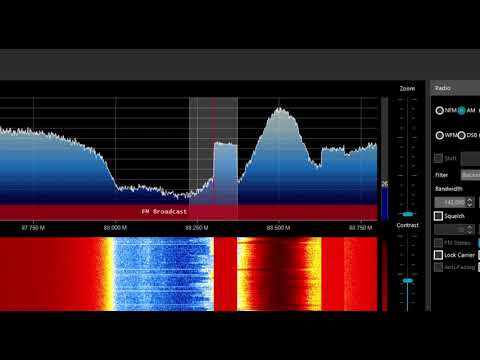Click the Zoom slider handle
This screenshot has height=360, width=480.
click(407, 214)
